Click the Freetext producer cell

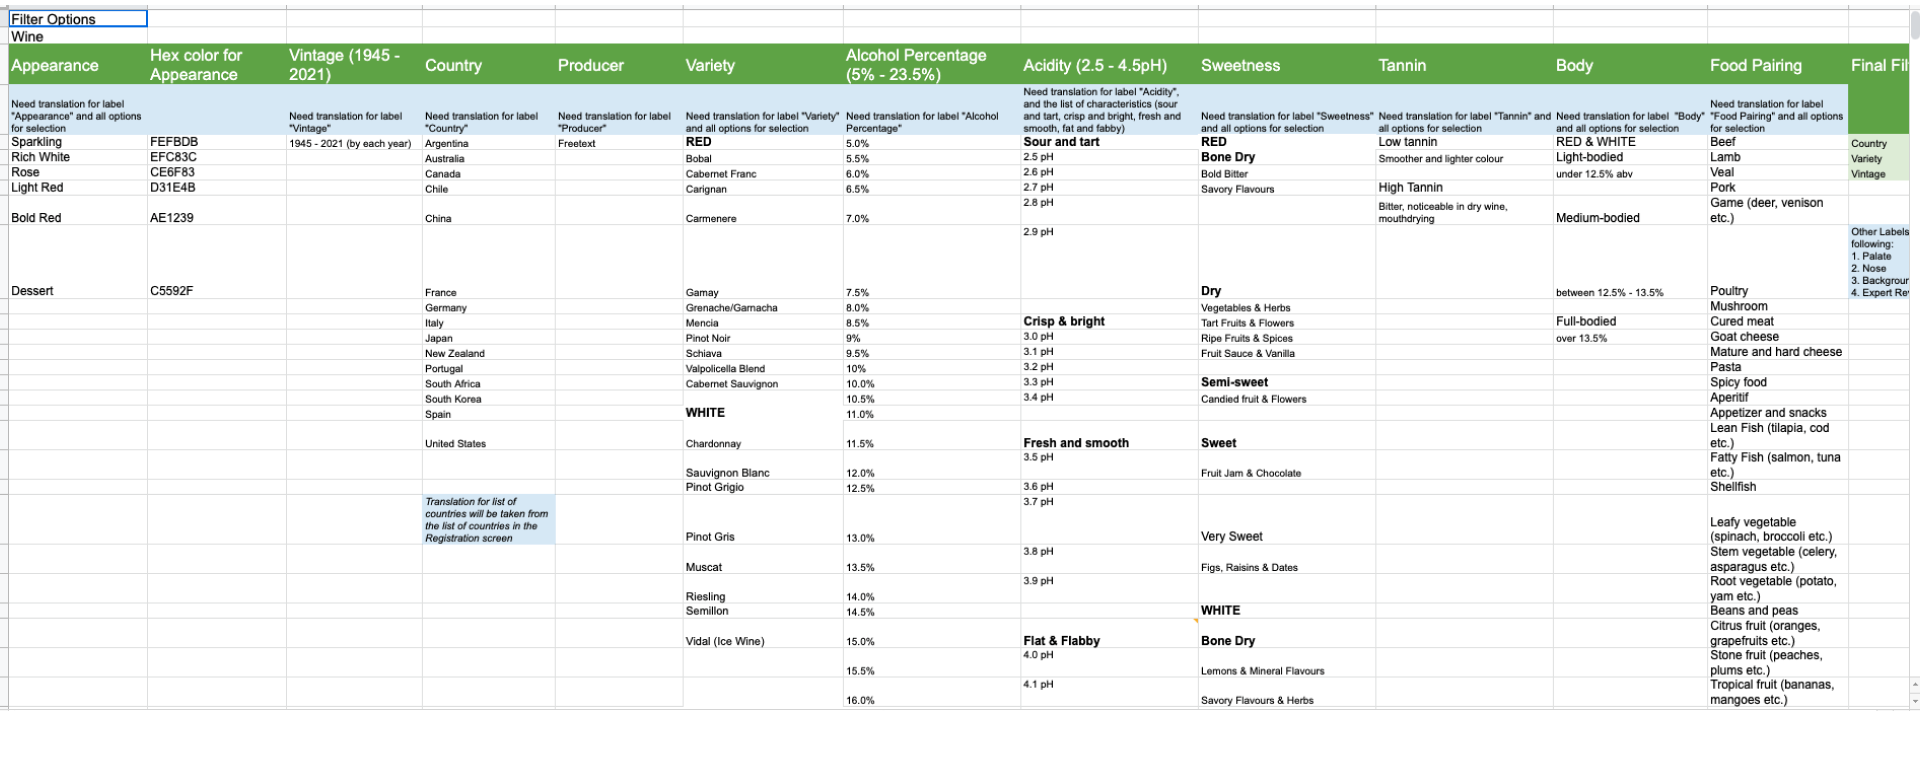click(x=577, y=143)
